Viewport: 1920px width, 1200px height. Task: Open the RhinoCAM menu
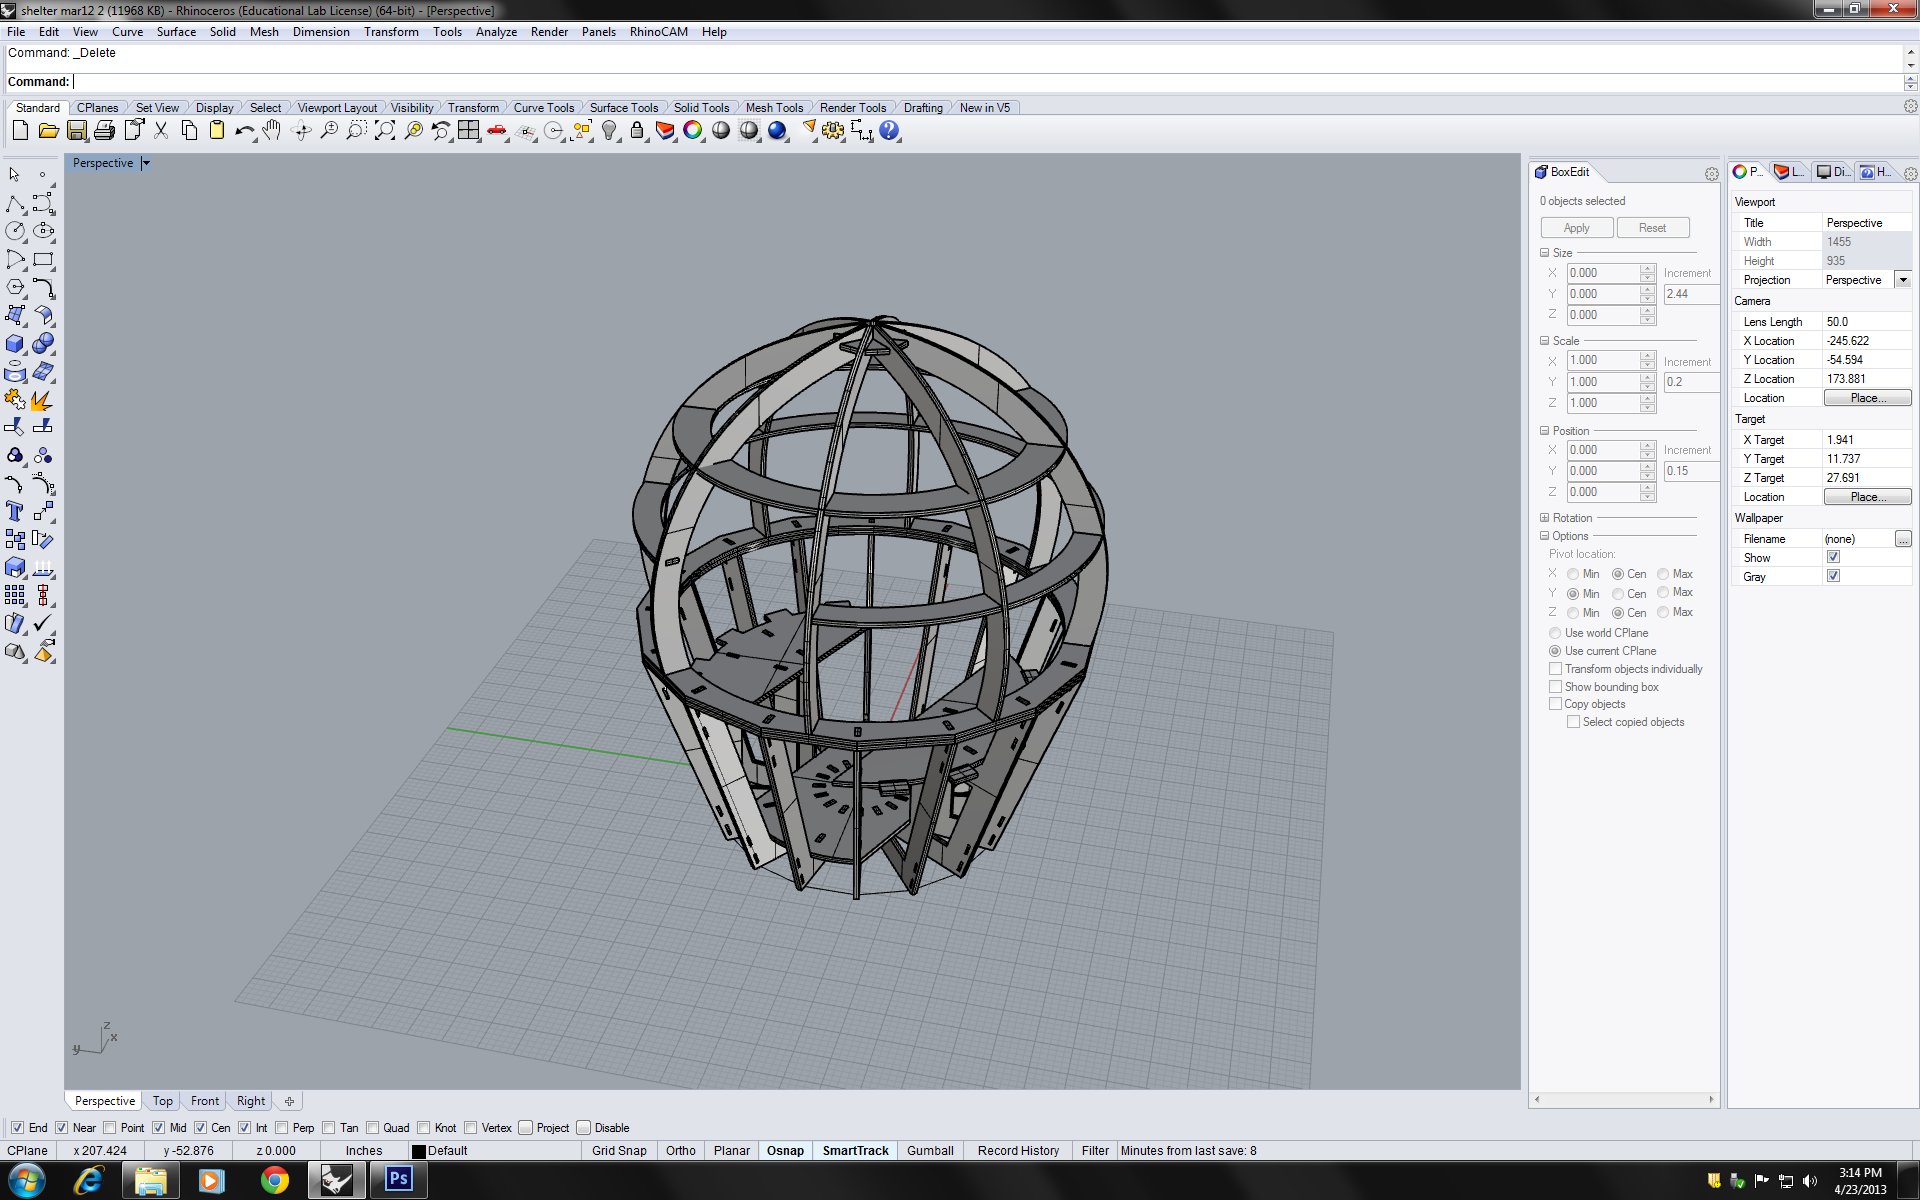tap(658, 32)
